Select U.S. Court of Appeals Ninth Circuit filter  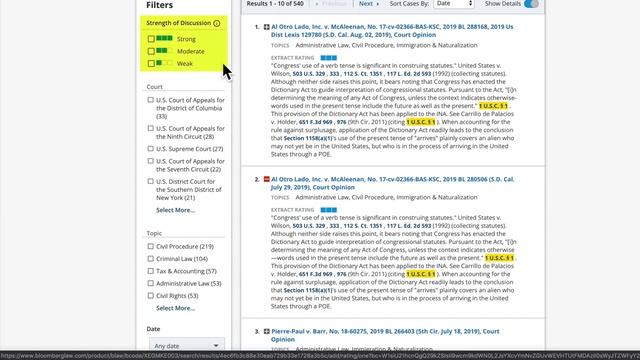pyautogui.click(x=151, y=128)
